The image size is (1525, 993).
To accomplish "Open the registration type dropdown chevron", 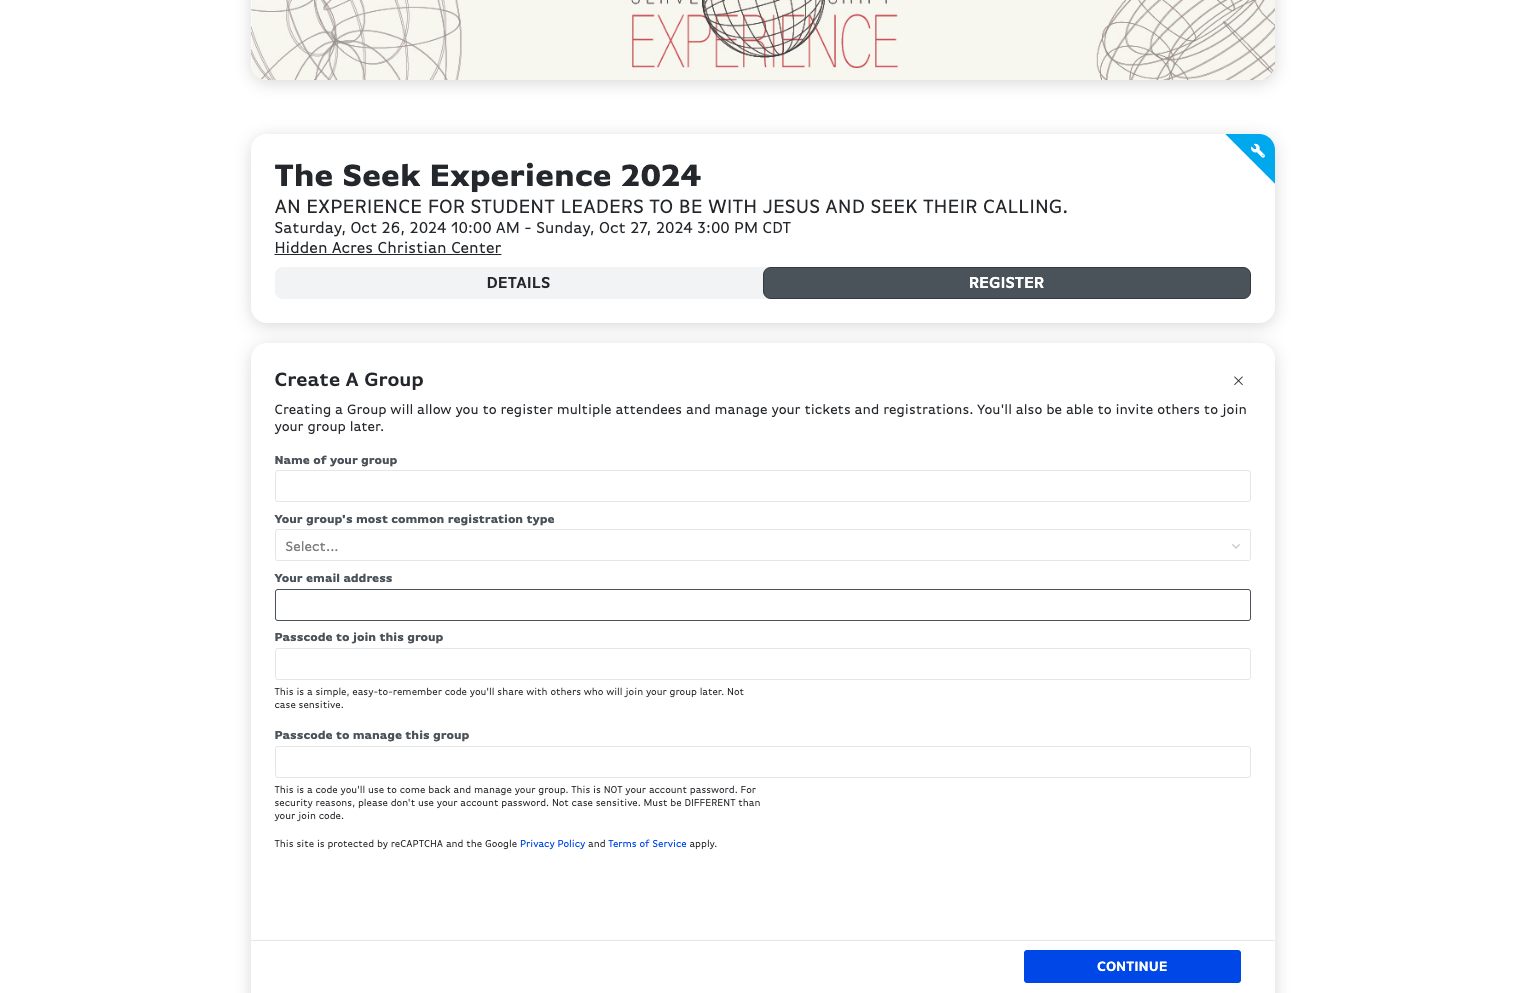I will coord(1235,546).
